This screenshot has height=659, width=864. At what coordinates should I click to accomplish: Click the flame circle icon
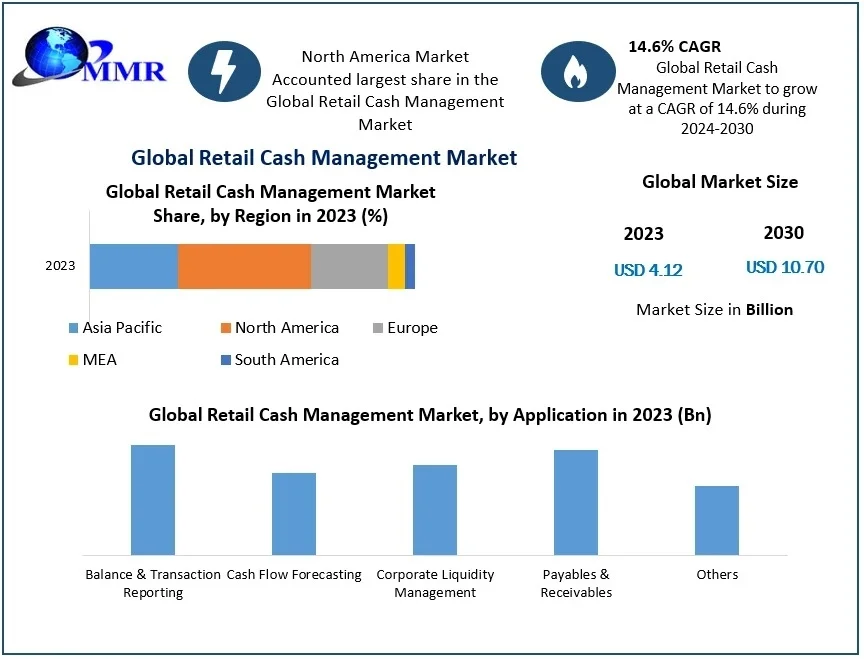(577, 72)
